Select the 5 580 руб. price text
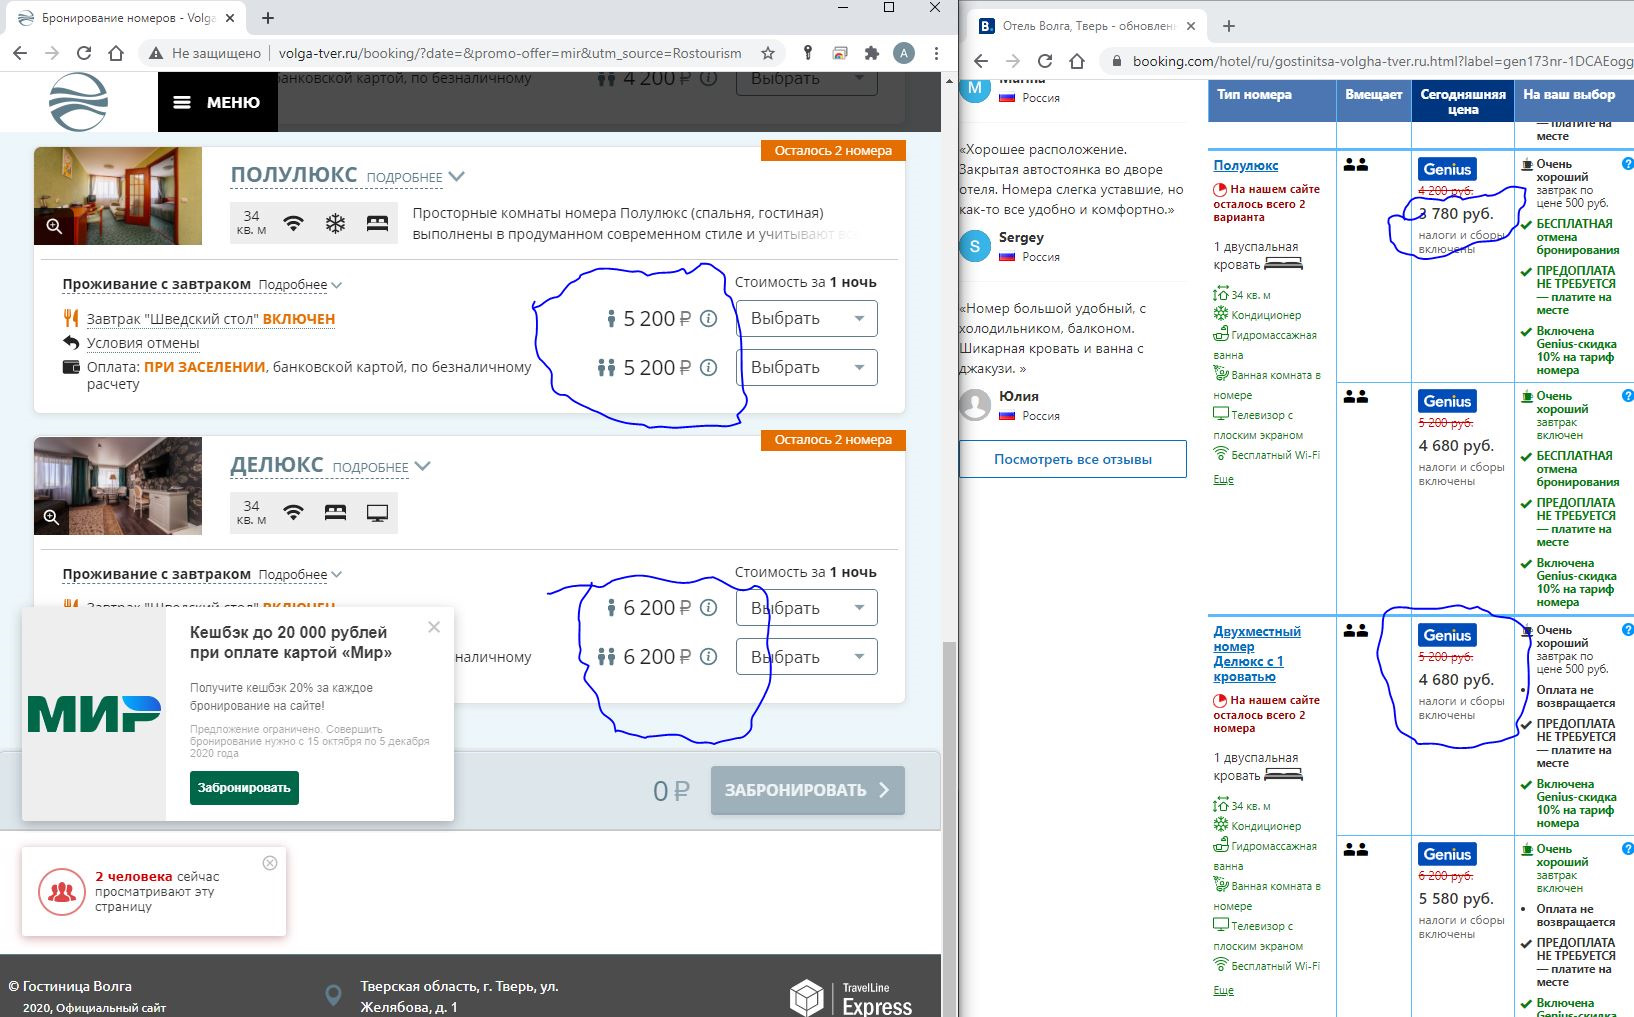This screenshot has width=1634, height=1017. click(x=1456, y=899)
